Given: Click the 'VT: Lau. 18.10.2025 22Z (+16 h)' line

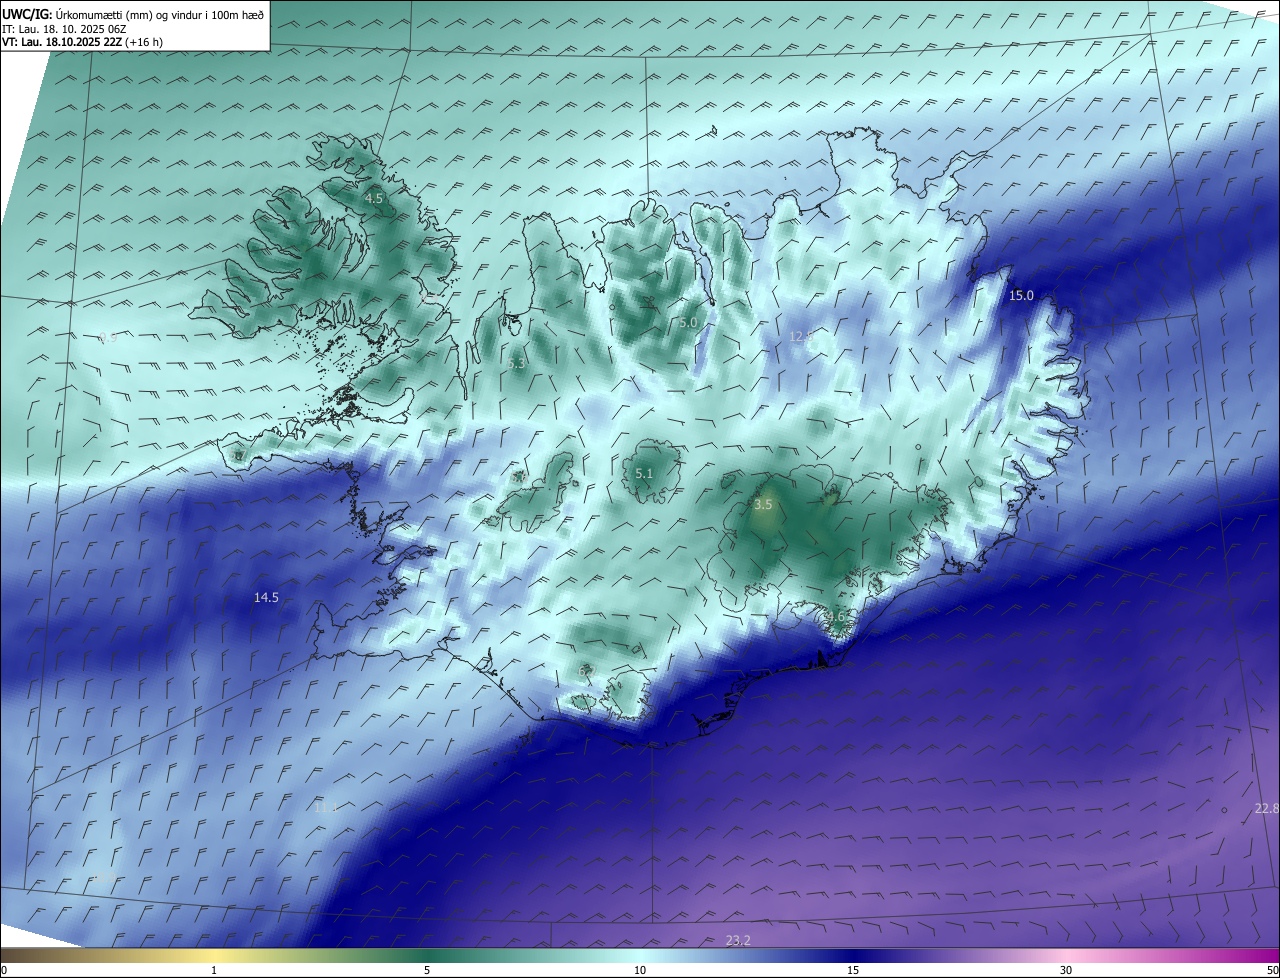Looking at the screenshot, I should (x=82, y=42).
